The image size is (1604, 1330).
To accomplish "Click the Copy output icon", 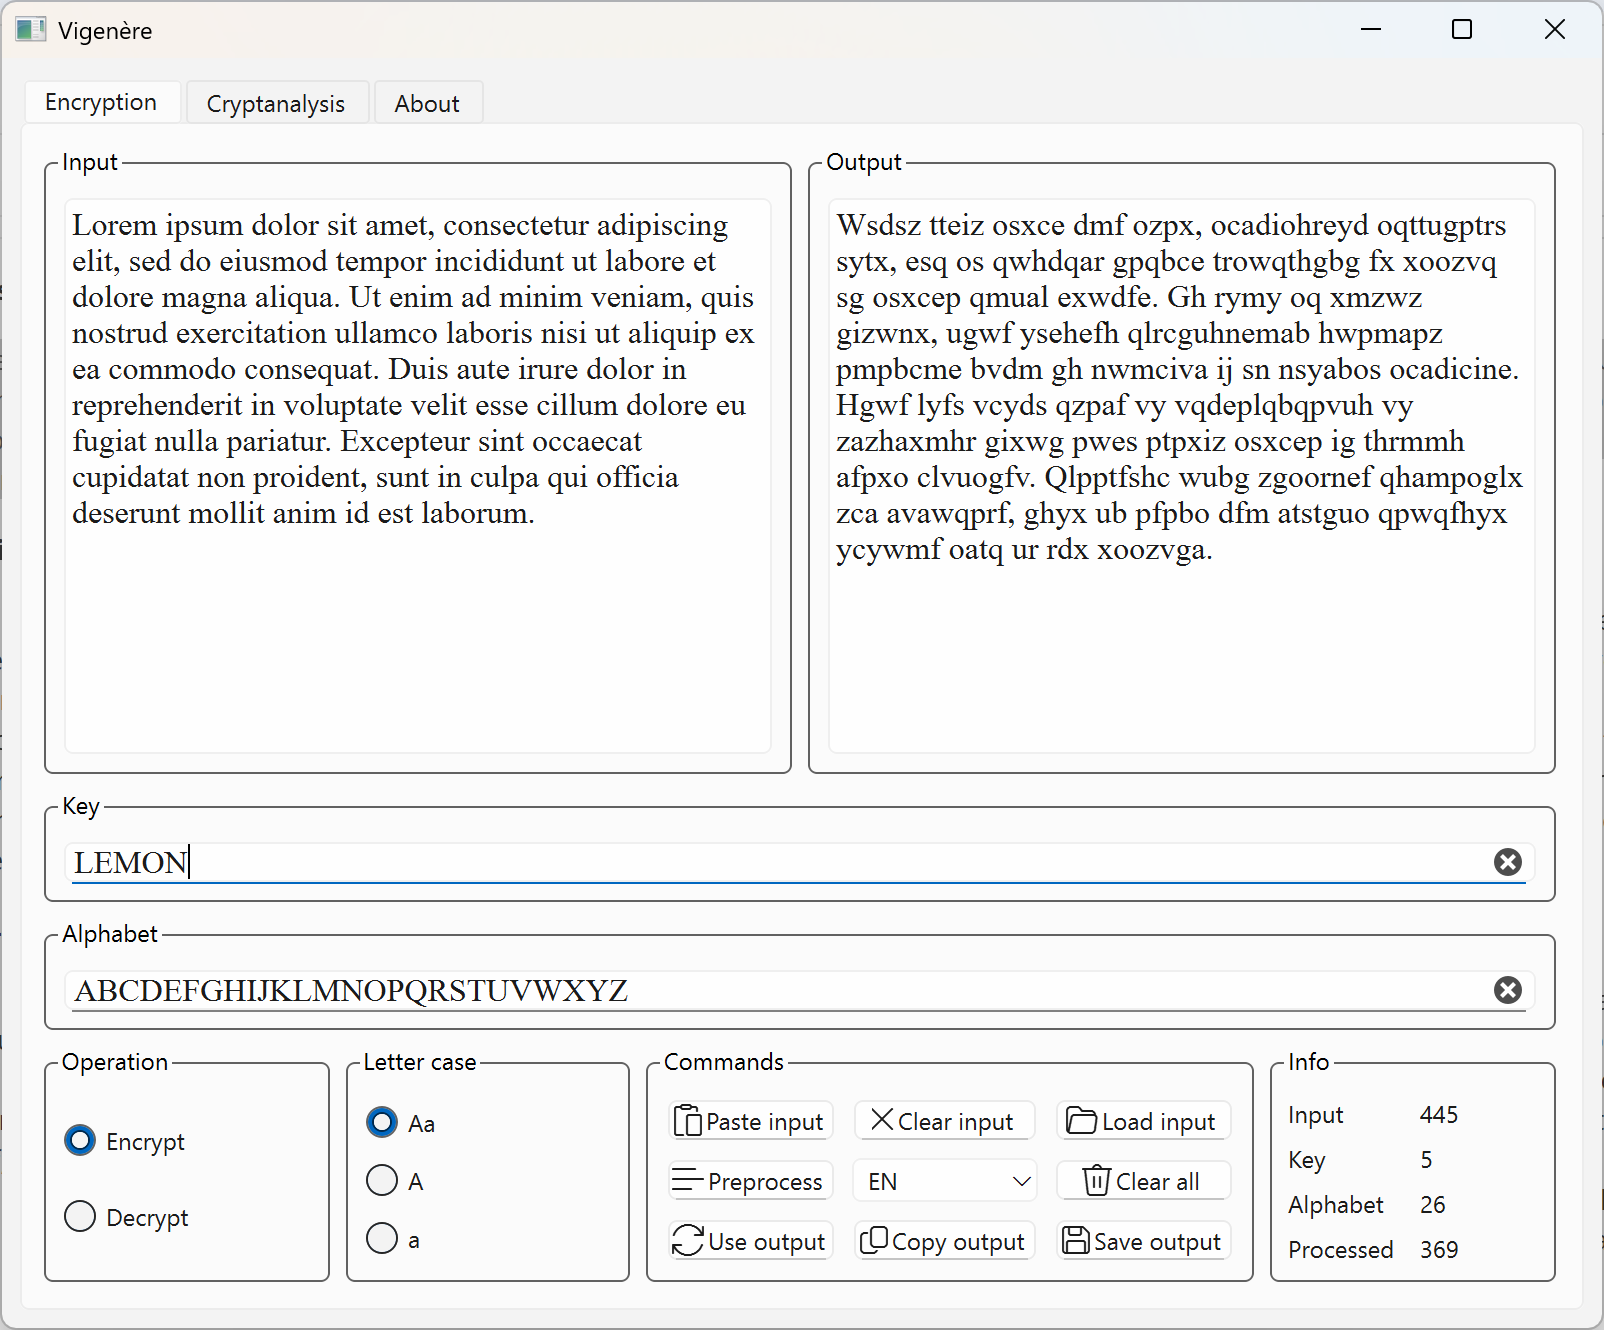I will (874, 1241).
